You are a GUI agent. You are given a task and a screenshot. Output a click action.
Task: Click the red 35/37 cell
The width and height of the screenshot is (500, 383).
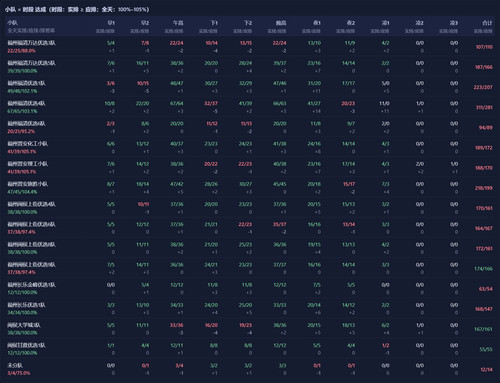280,224
